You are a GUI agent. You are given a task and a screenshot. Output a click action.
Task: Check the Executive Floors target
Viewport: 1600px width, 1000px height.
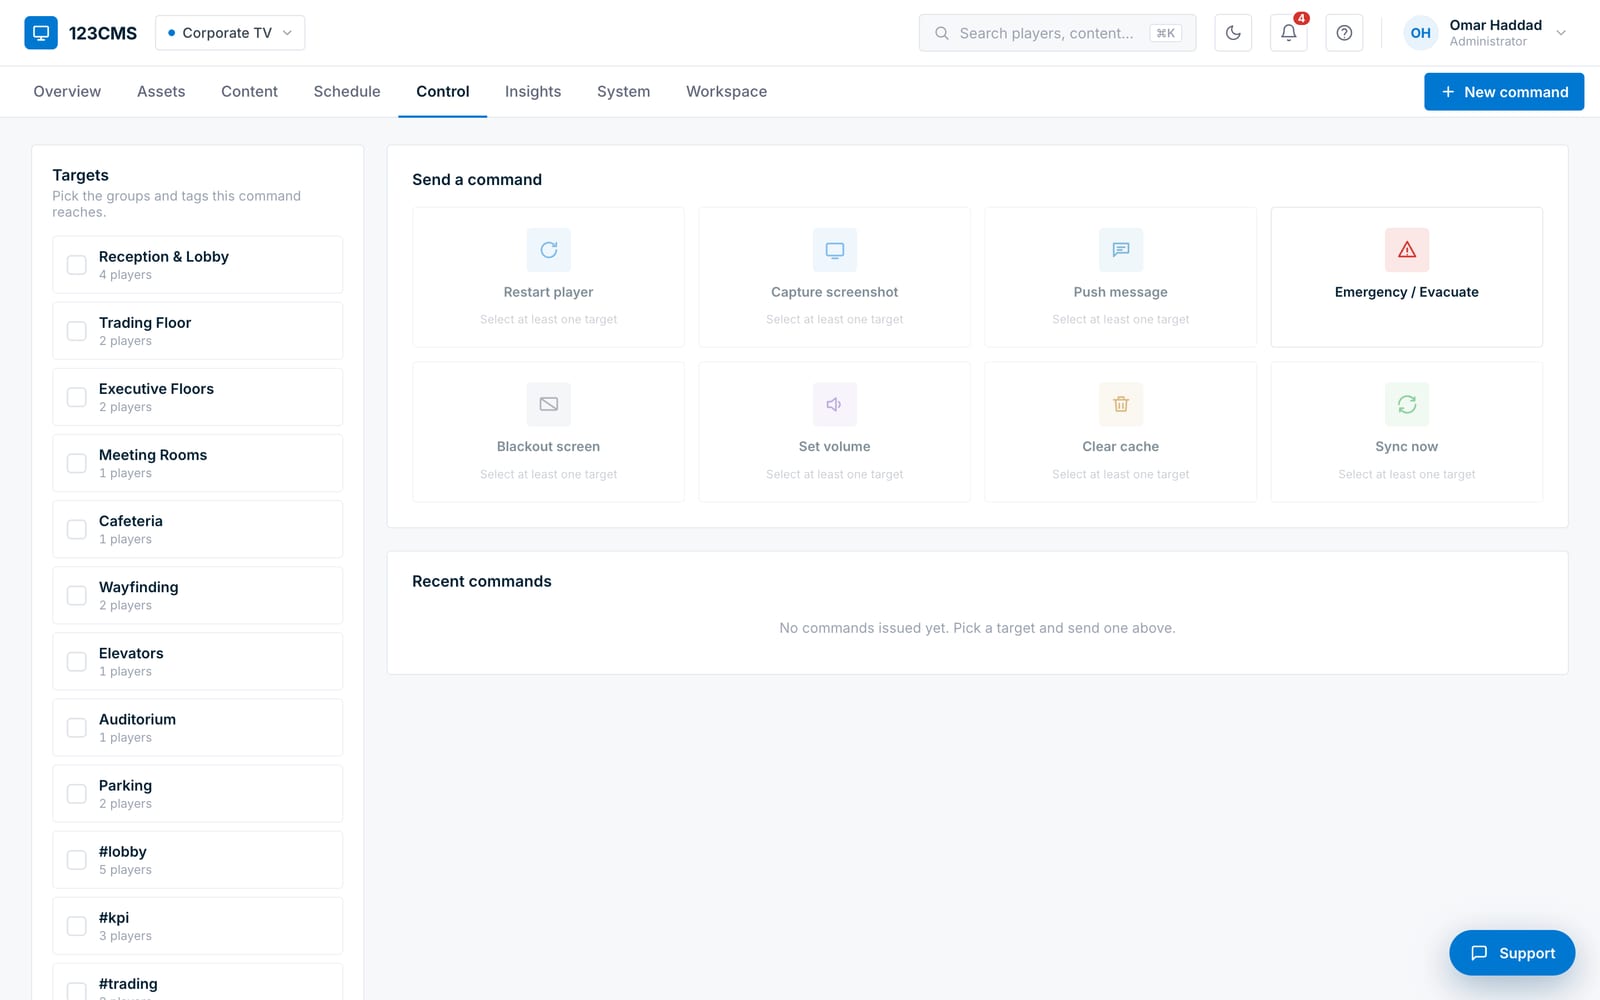76,397
